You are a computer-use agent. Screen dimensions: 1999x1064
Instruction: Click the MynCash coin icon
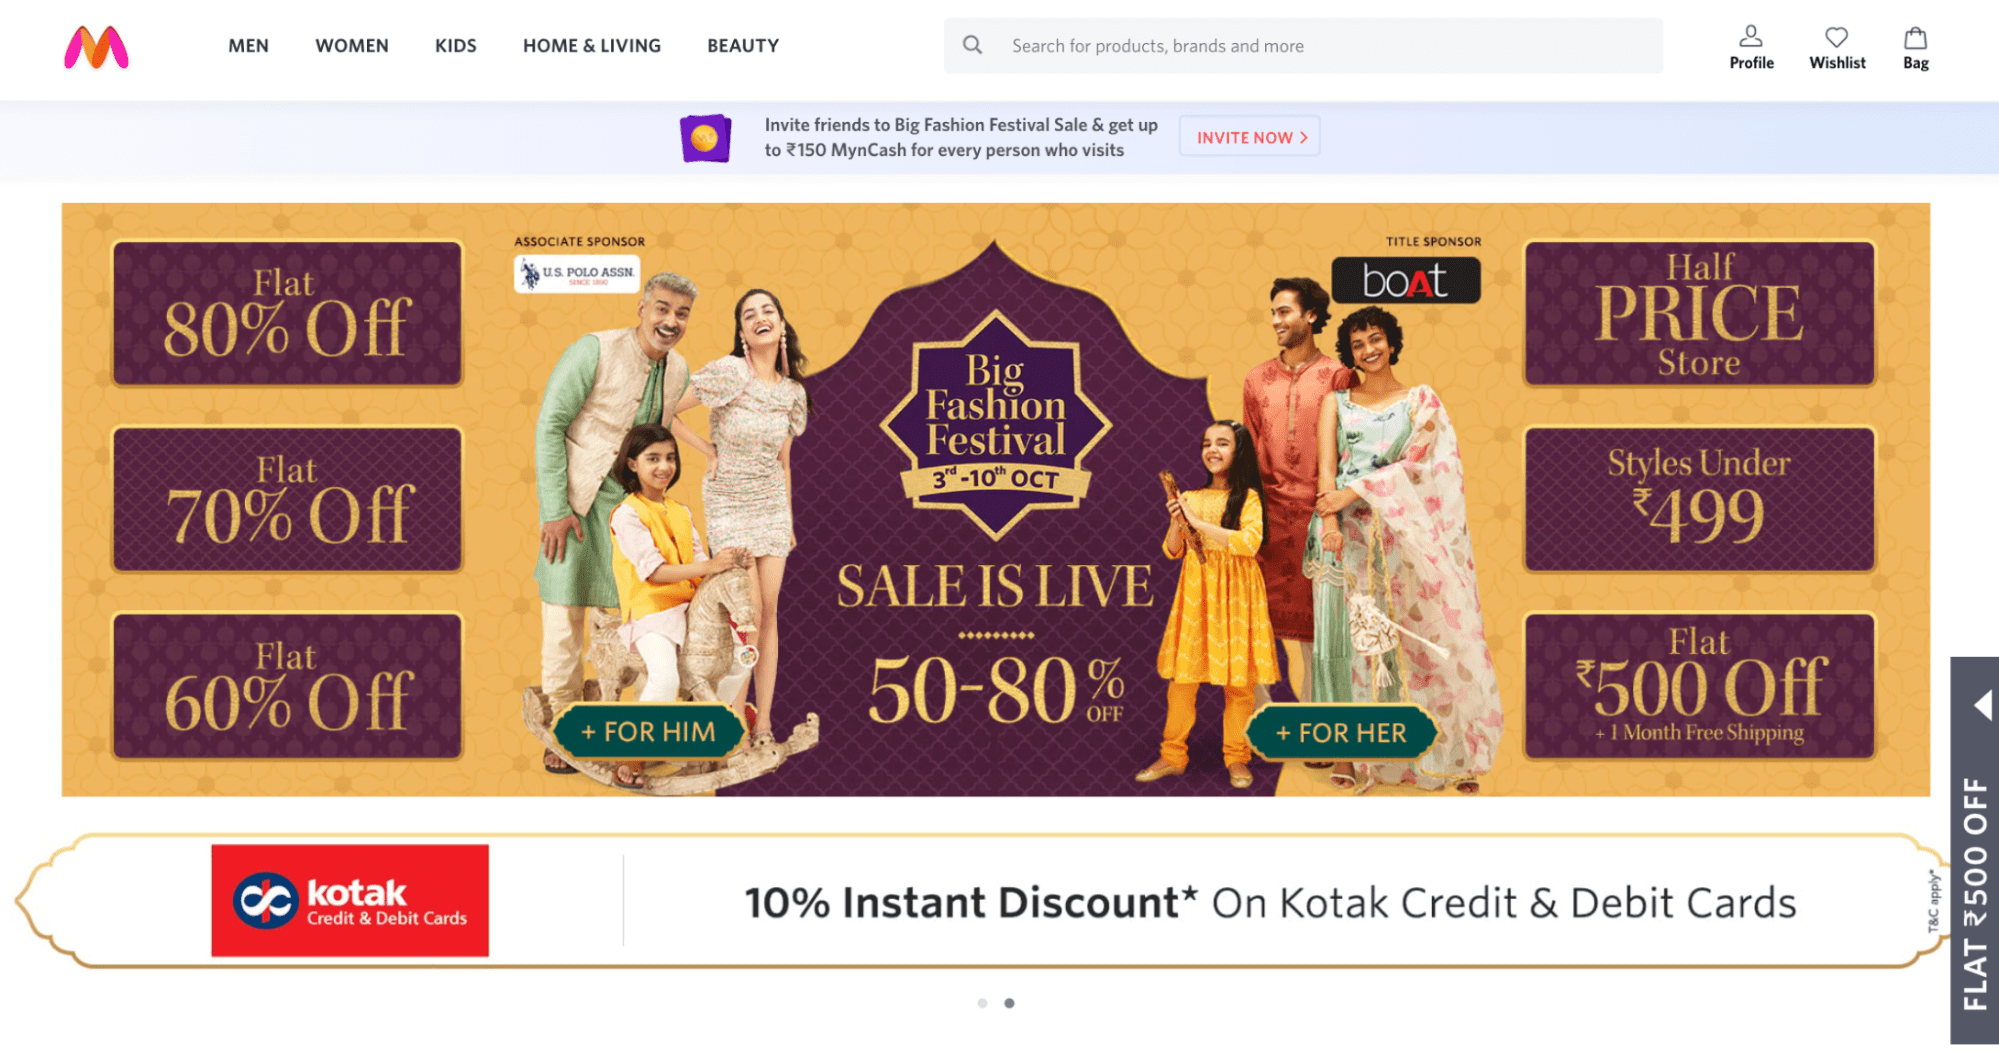coord(705,138)
